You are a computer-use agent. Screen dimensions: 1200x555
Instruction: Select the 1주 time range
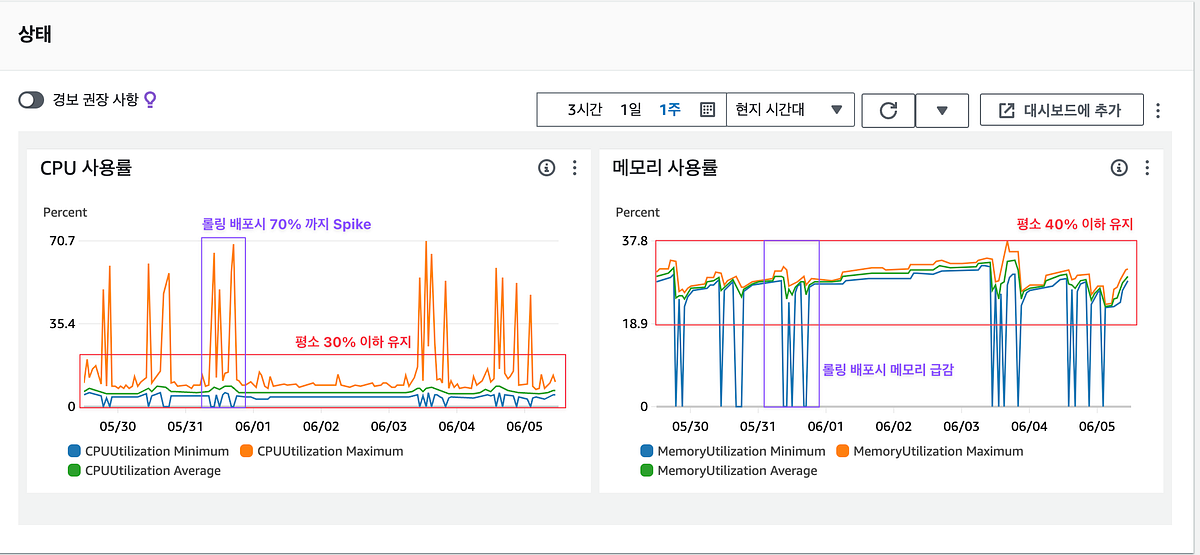(x=669, y=110)
